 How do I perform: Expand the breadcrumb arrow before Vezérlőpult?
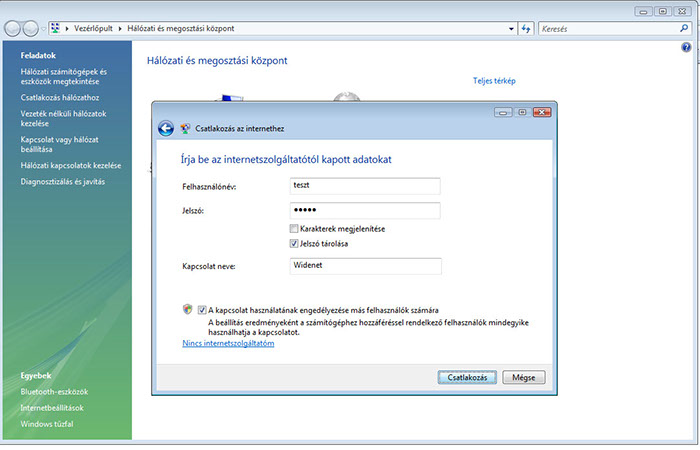click(x=67, y=29)
